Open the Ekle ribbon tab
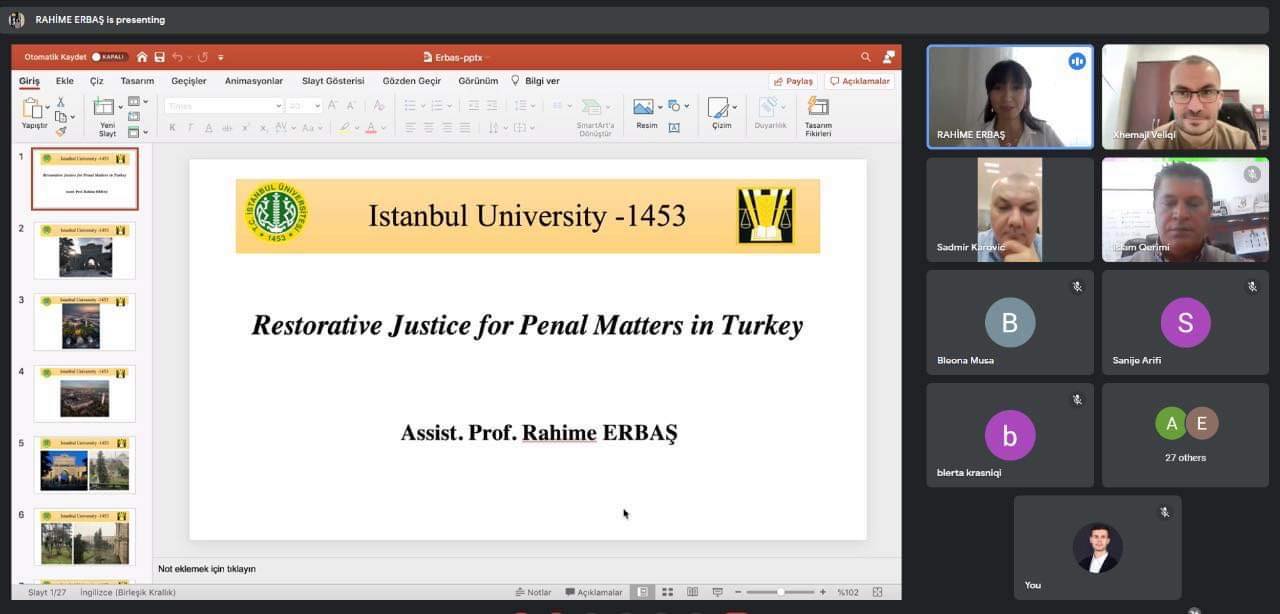Image resolution: width=1280 pixels, height=614 pixels. click(x=65, y=81)
